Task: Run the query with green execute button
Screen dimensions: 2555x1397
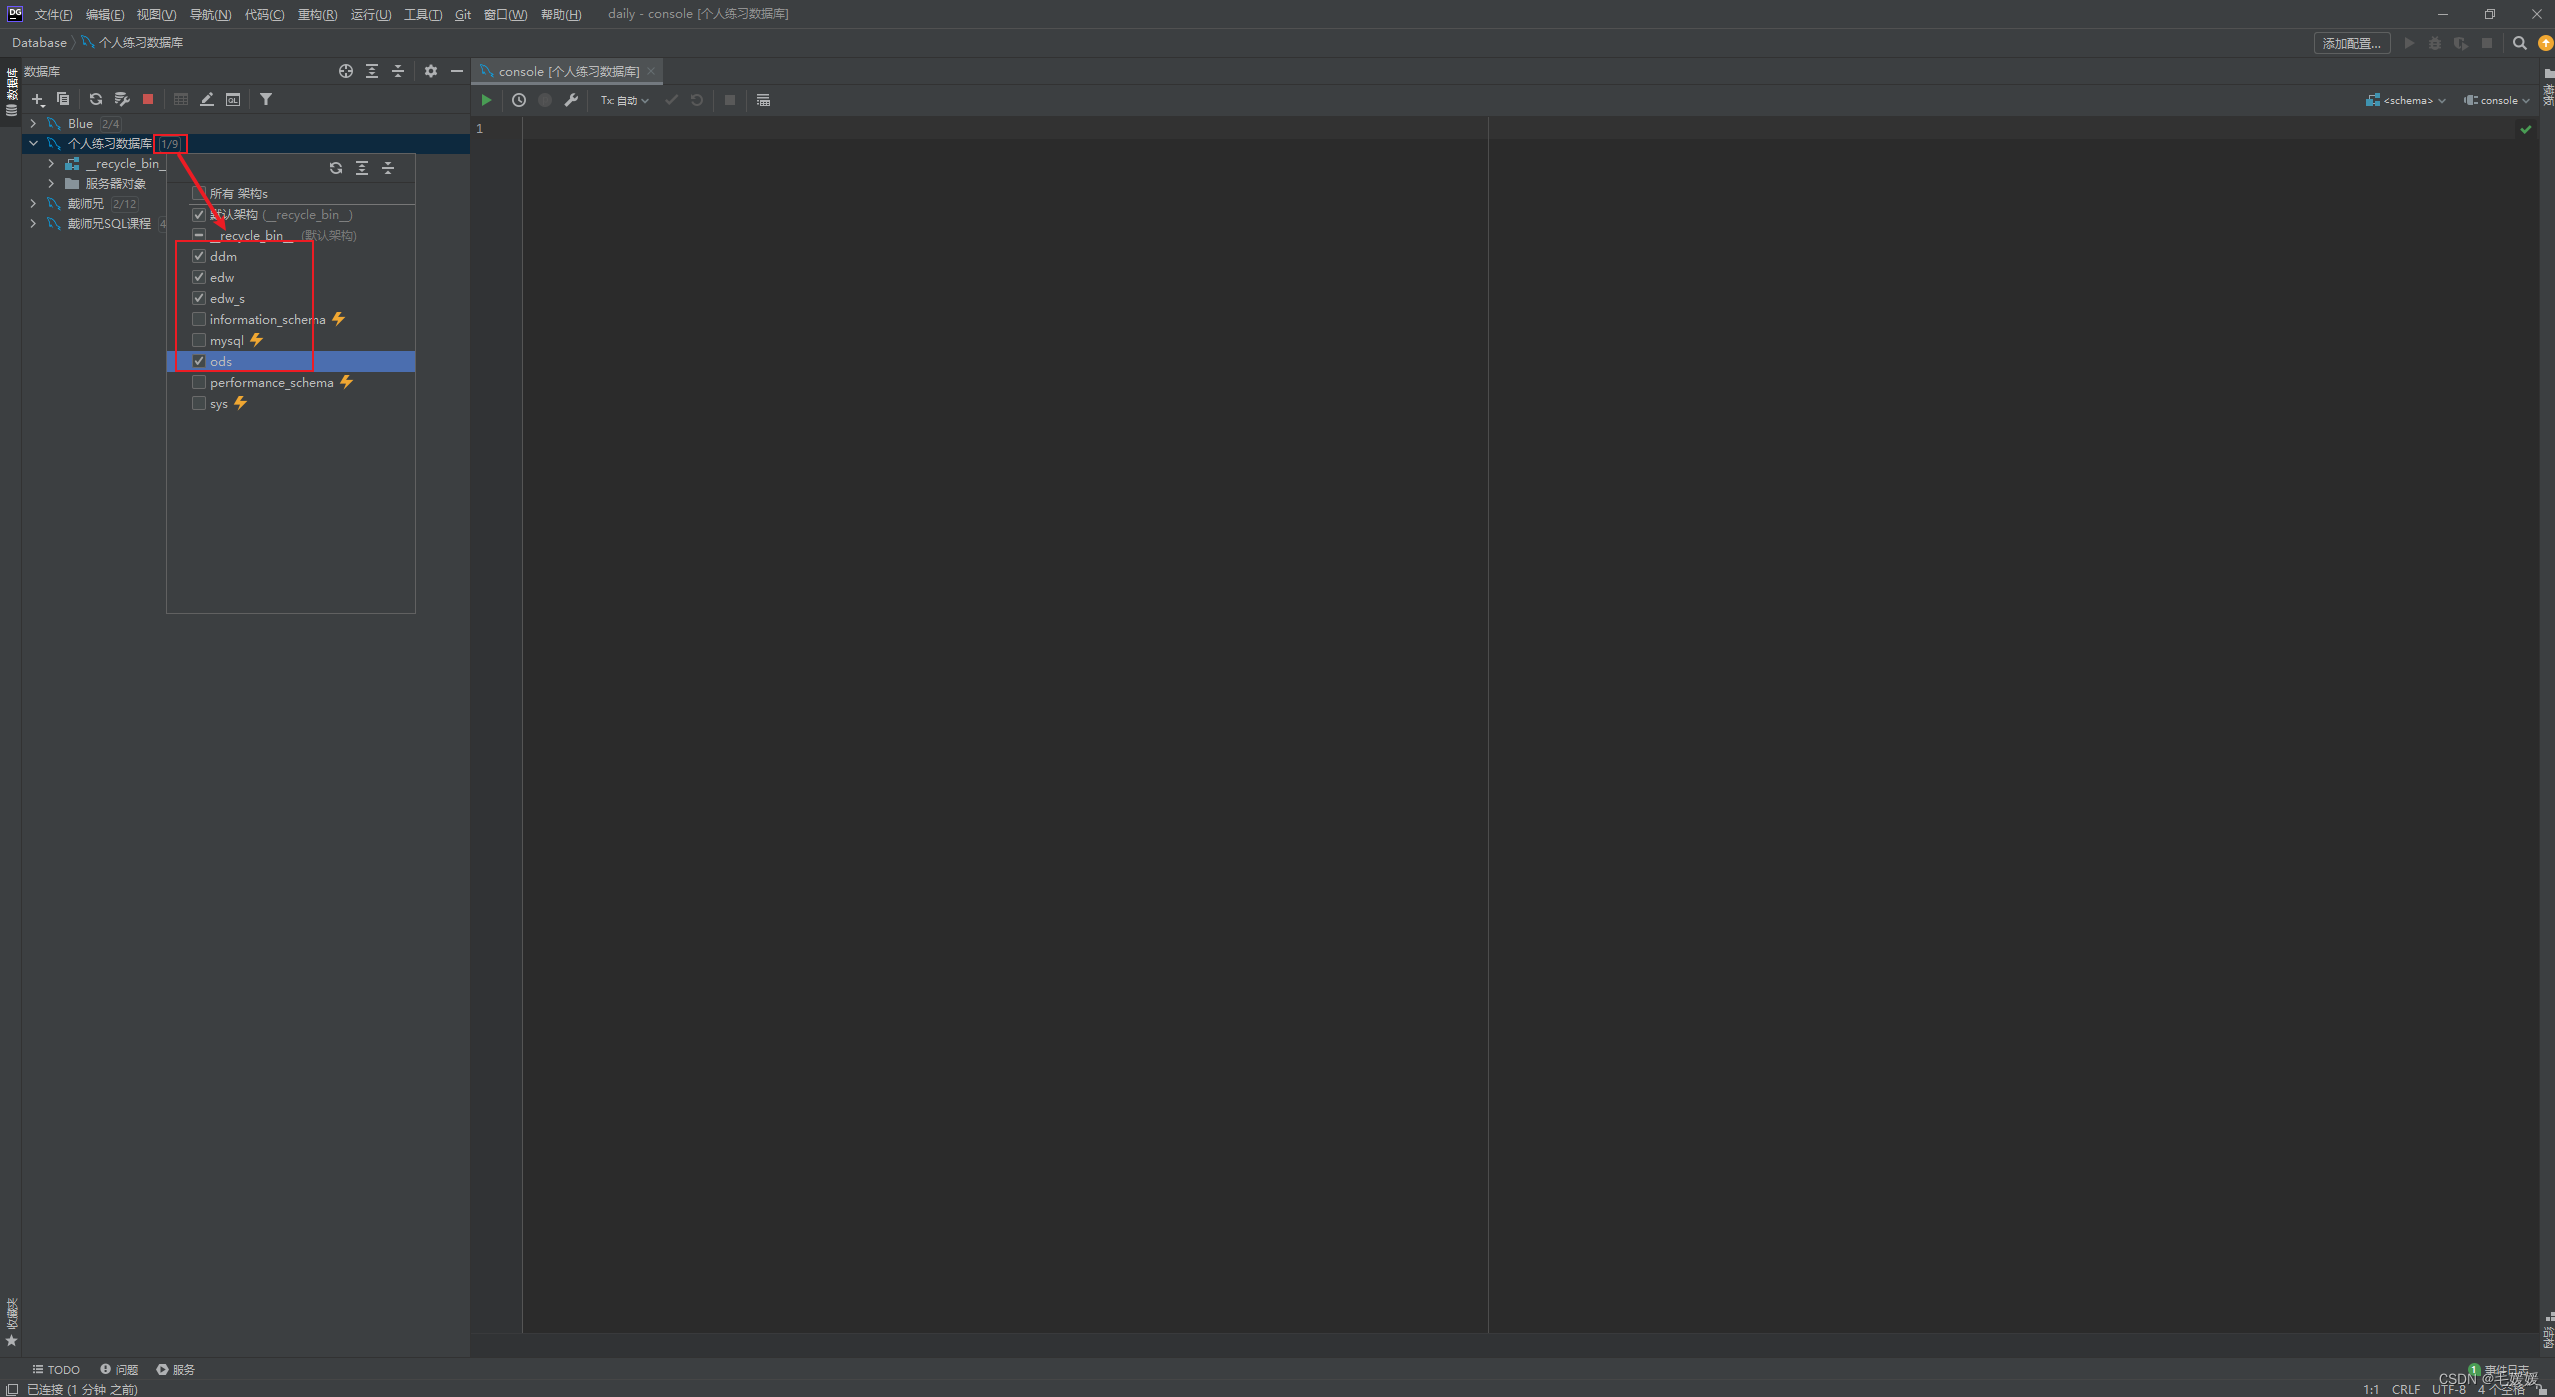Action: [x=486, y=100]
